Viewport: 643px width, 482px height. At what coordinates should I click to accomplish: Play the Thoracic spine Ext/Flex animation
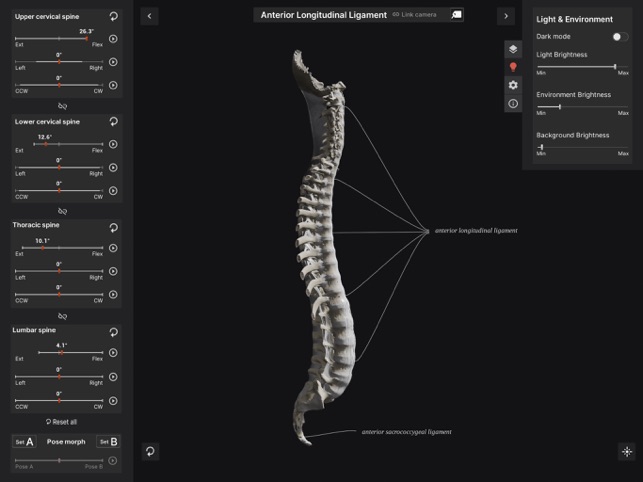pos(113,248)
